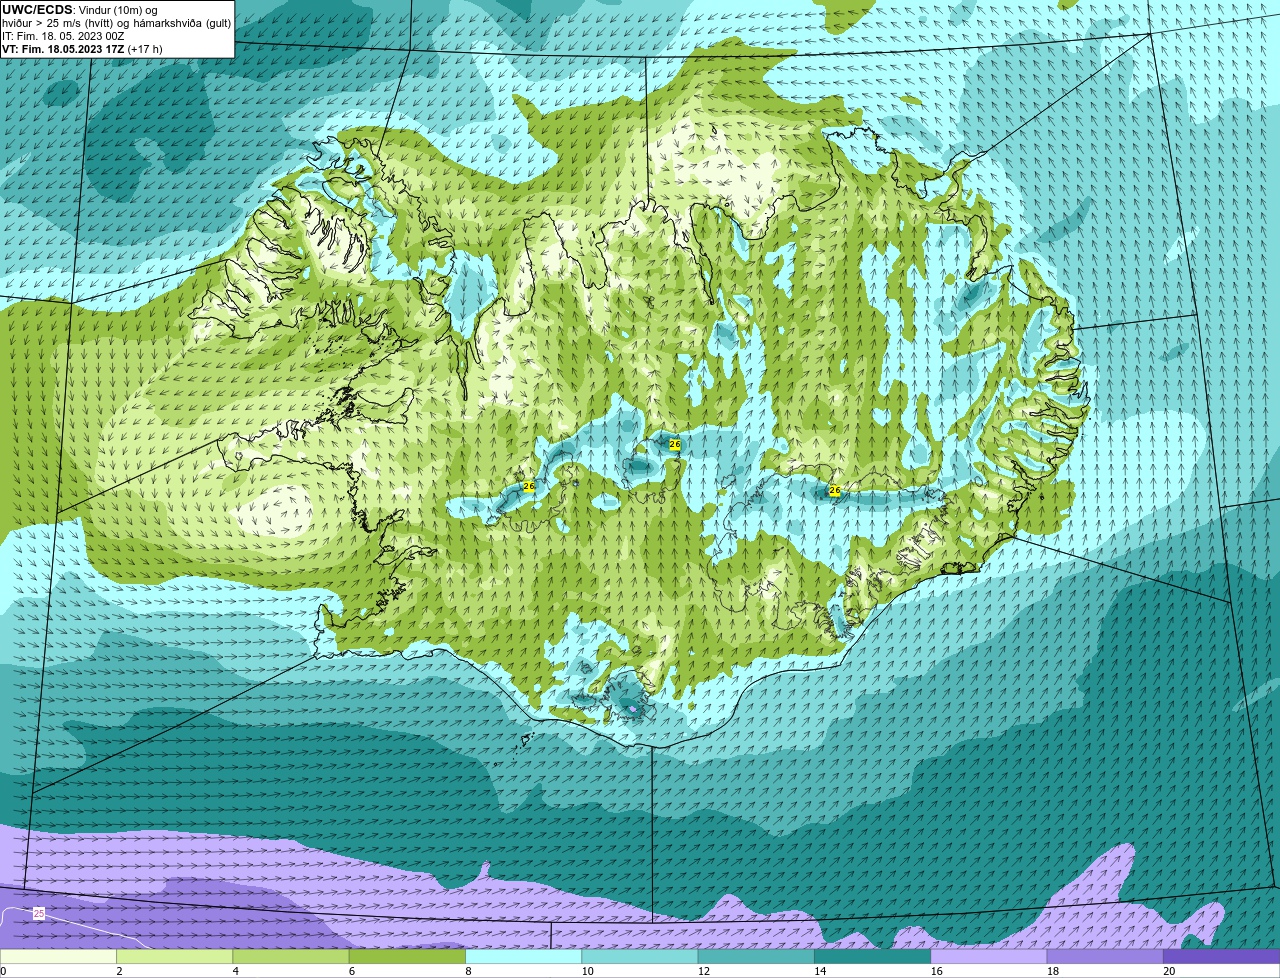Click the scale value 2 under the legend
The image size is (1280, 978).
[x=119, y=971]
